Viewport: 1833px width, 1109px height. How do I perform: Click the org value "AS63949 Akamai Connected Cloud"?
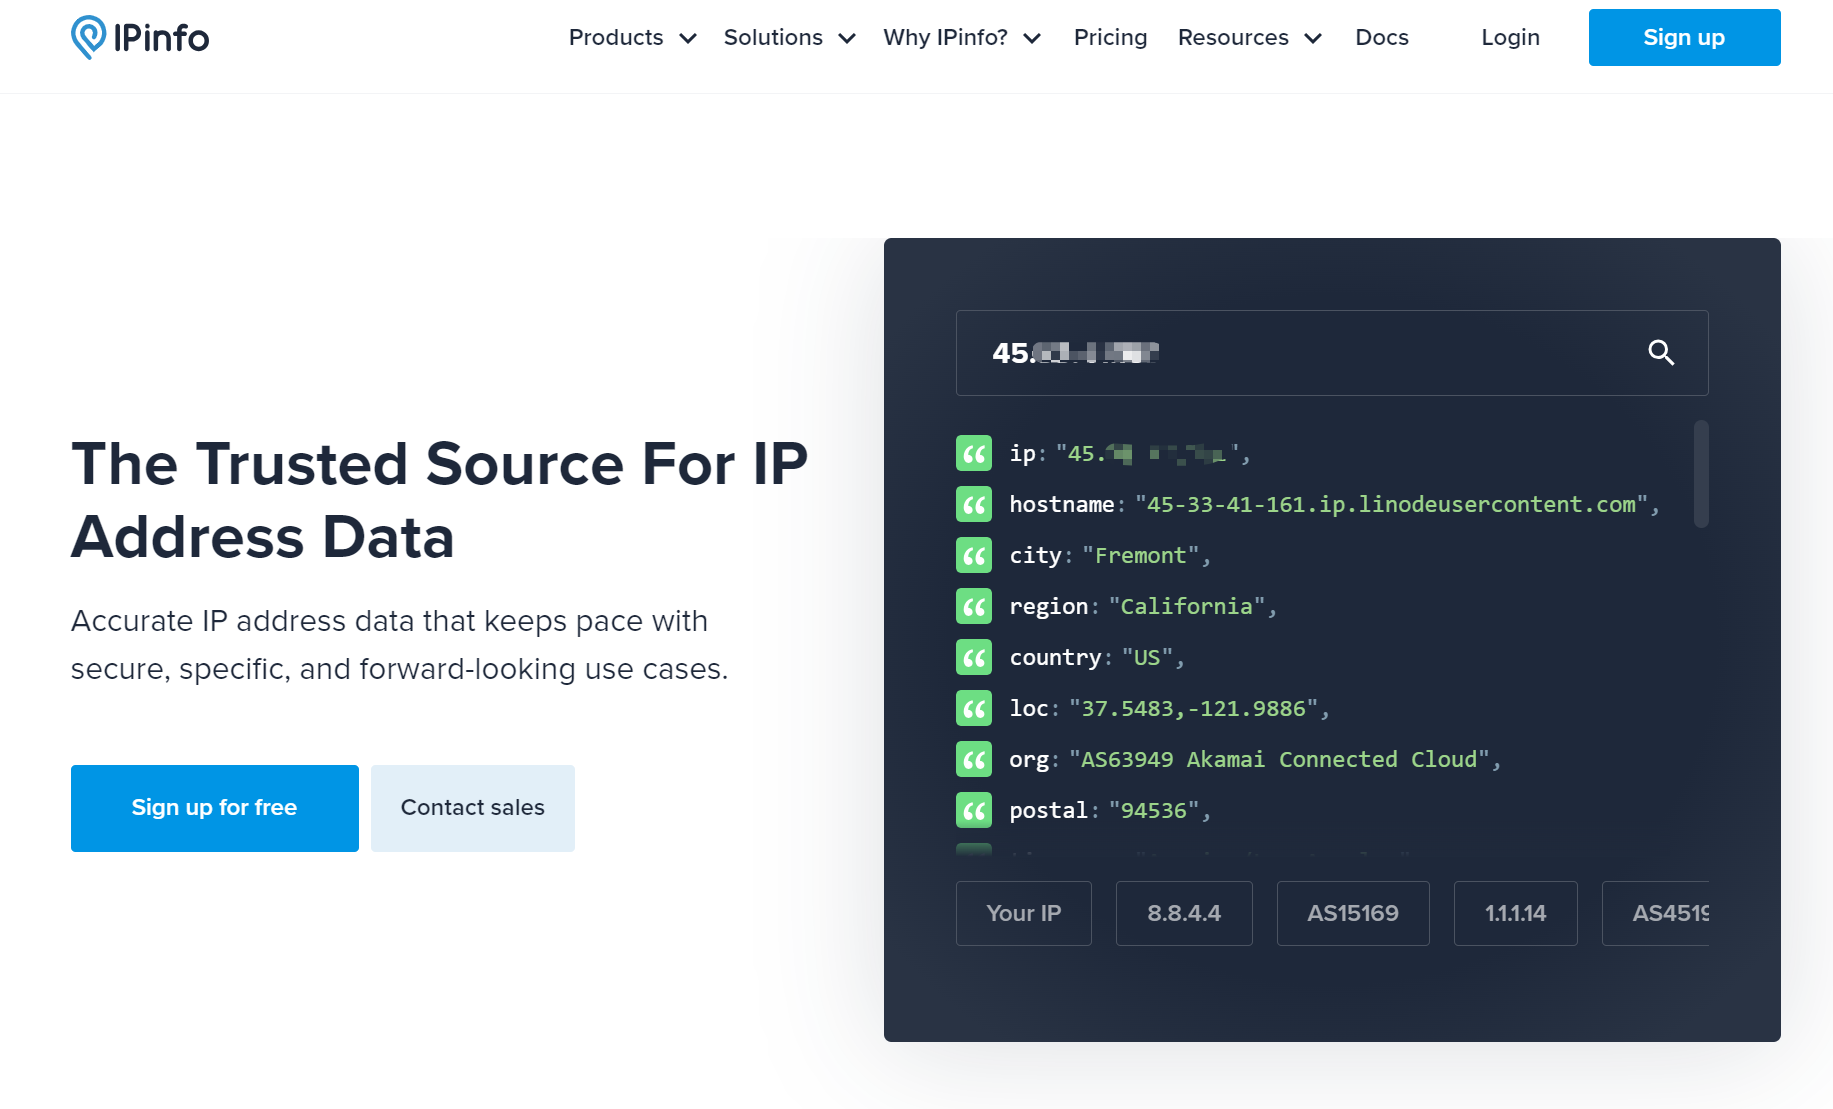[1280, 759]
